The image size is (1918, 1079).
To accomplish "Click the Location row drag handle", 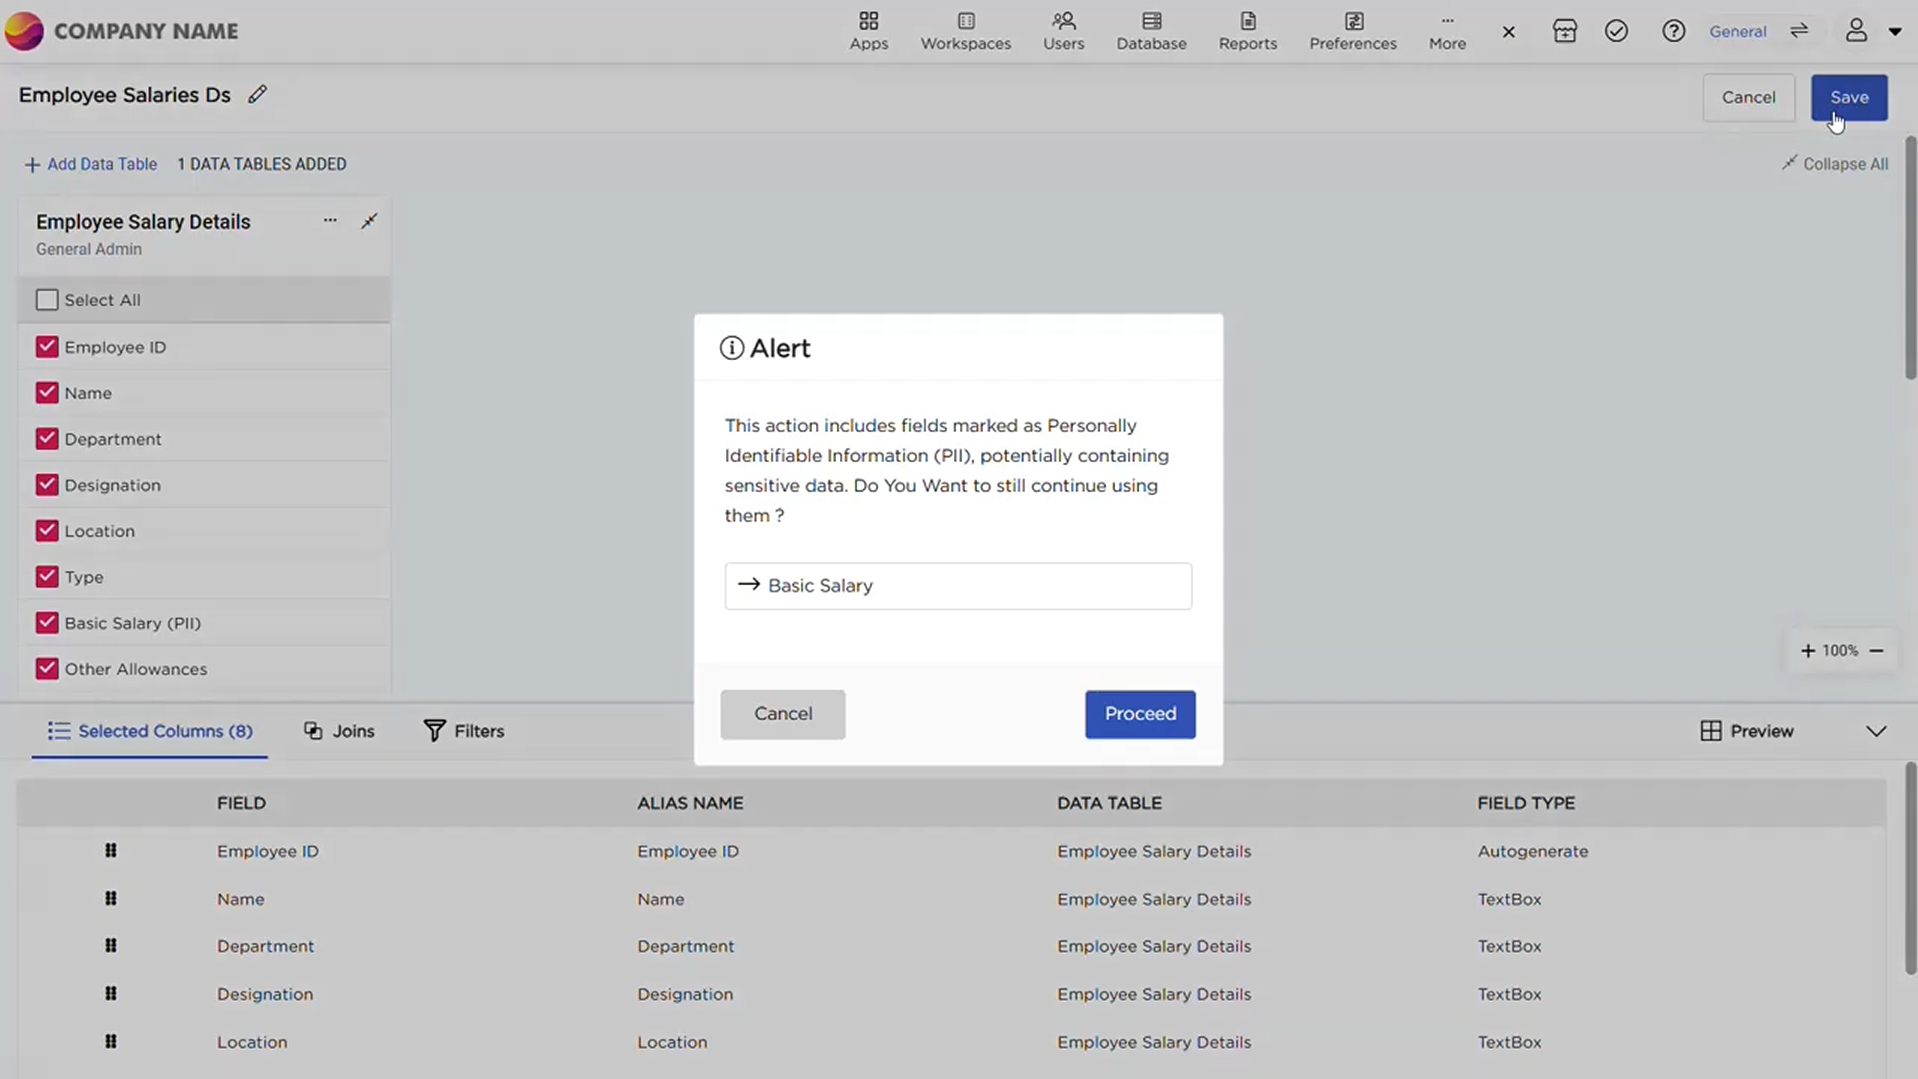I will point(111,1042).
